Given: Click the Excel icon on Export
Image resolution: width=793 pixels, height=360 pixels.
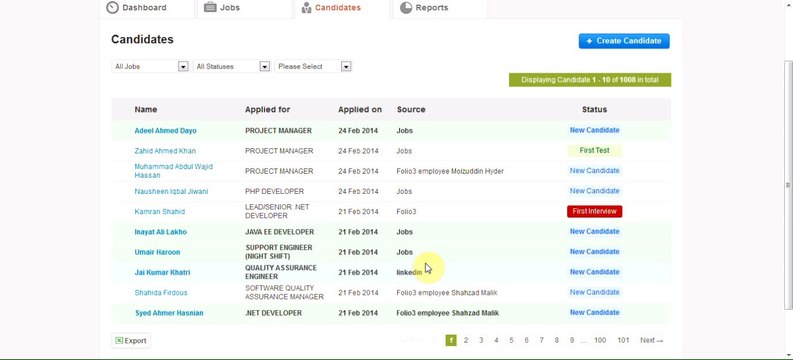Looking at the screenshot, I should pyautogui.click(x=119, y=341).
